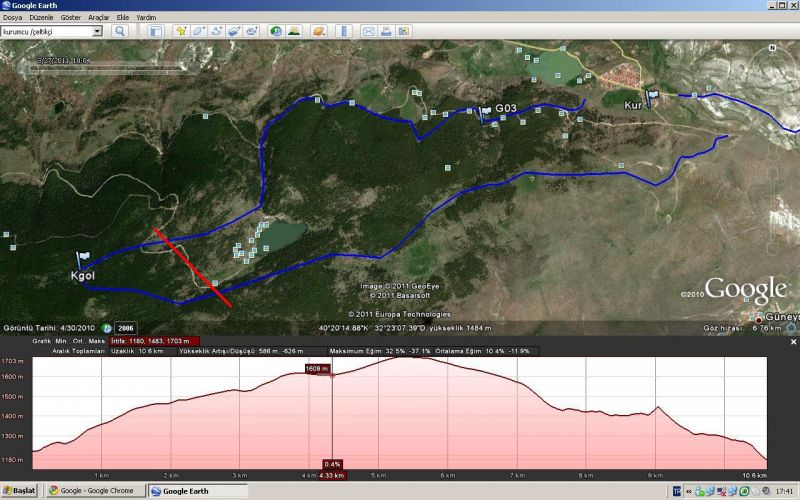Viewport: 800px width, 500px height.
Task: Click the historical imagery icon near image date
Action: point(106,328)
